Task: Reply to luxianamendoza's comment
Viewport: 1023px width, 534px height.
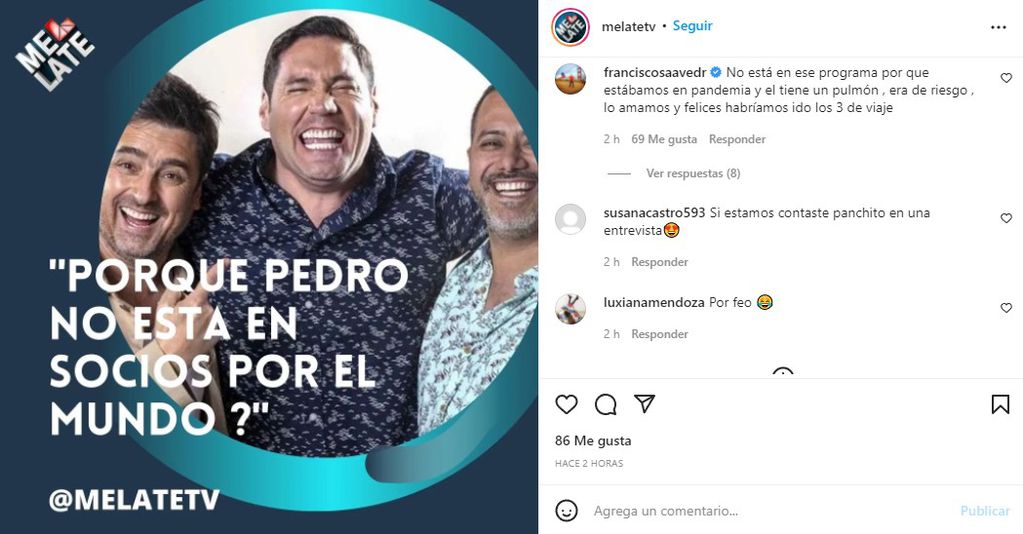Action: pyautogui.click(x=660, y=334)
